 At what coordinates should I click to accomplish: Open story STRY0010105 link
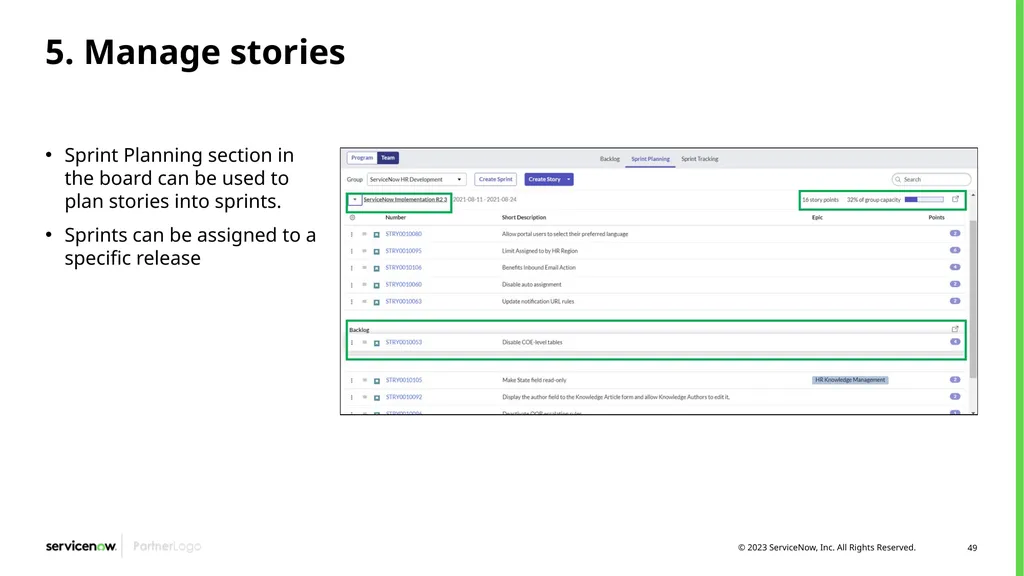(404, 380)
